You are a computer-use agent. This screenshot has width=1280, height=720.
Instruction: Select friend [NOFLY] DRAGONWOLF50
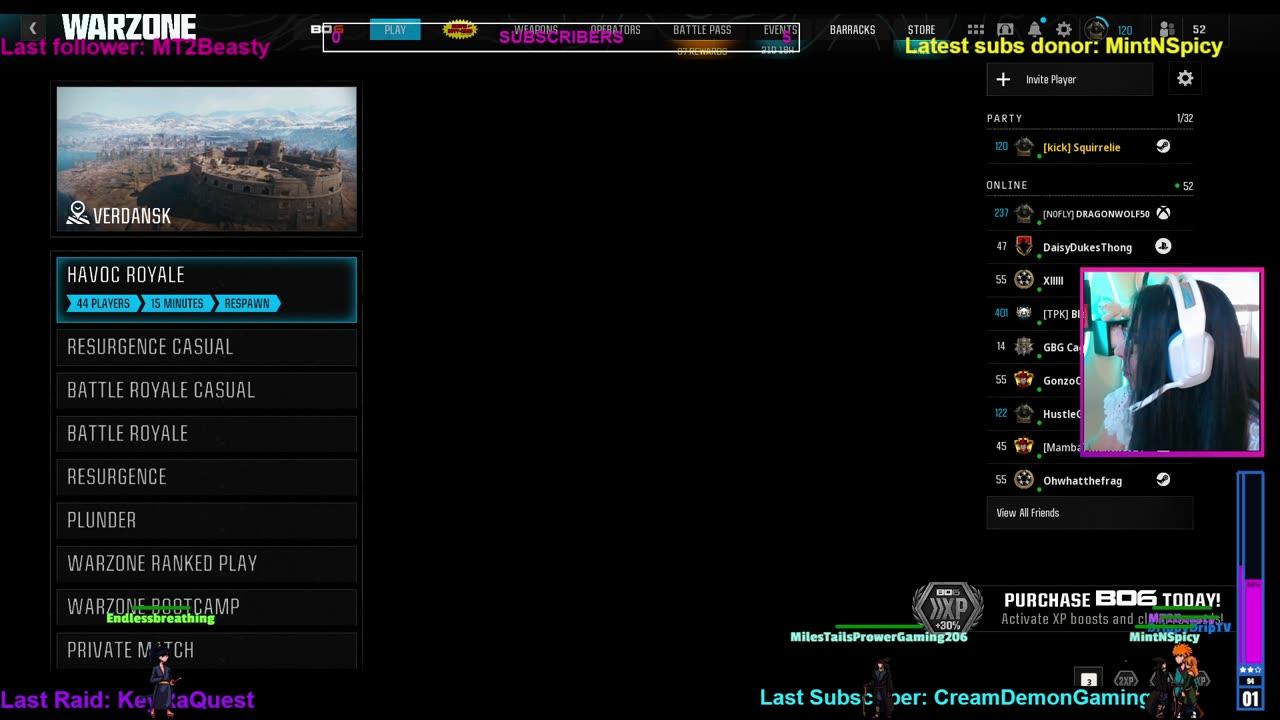(x=1089, y=214)
